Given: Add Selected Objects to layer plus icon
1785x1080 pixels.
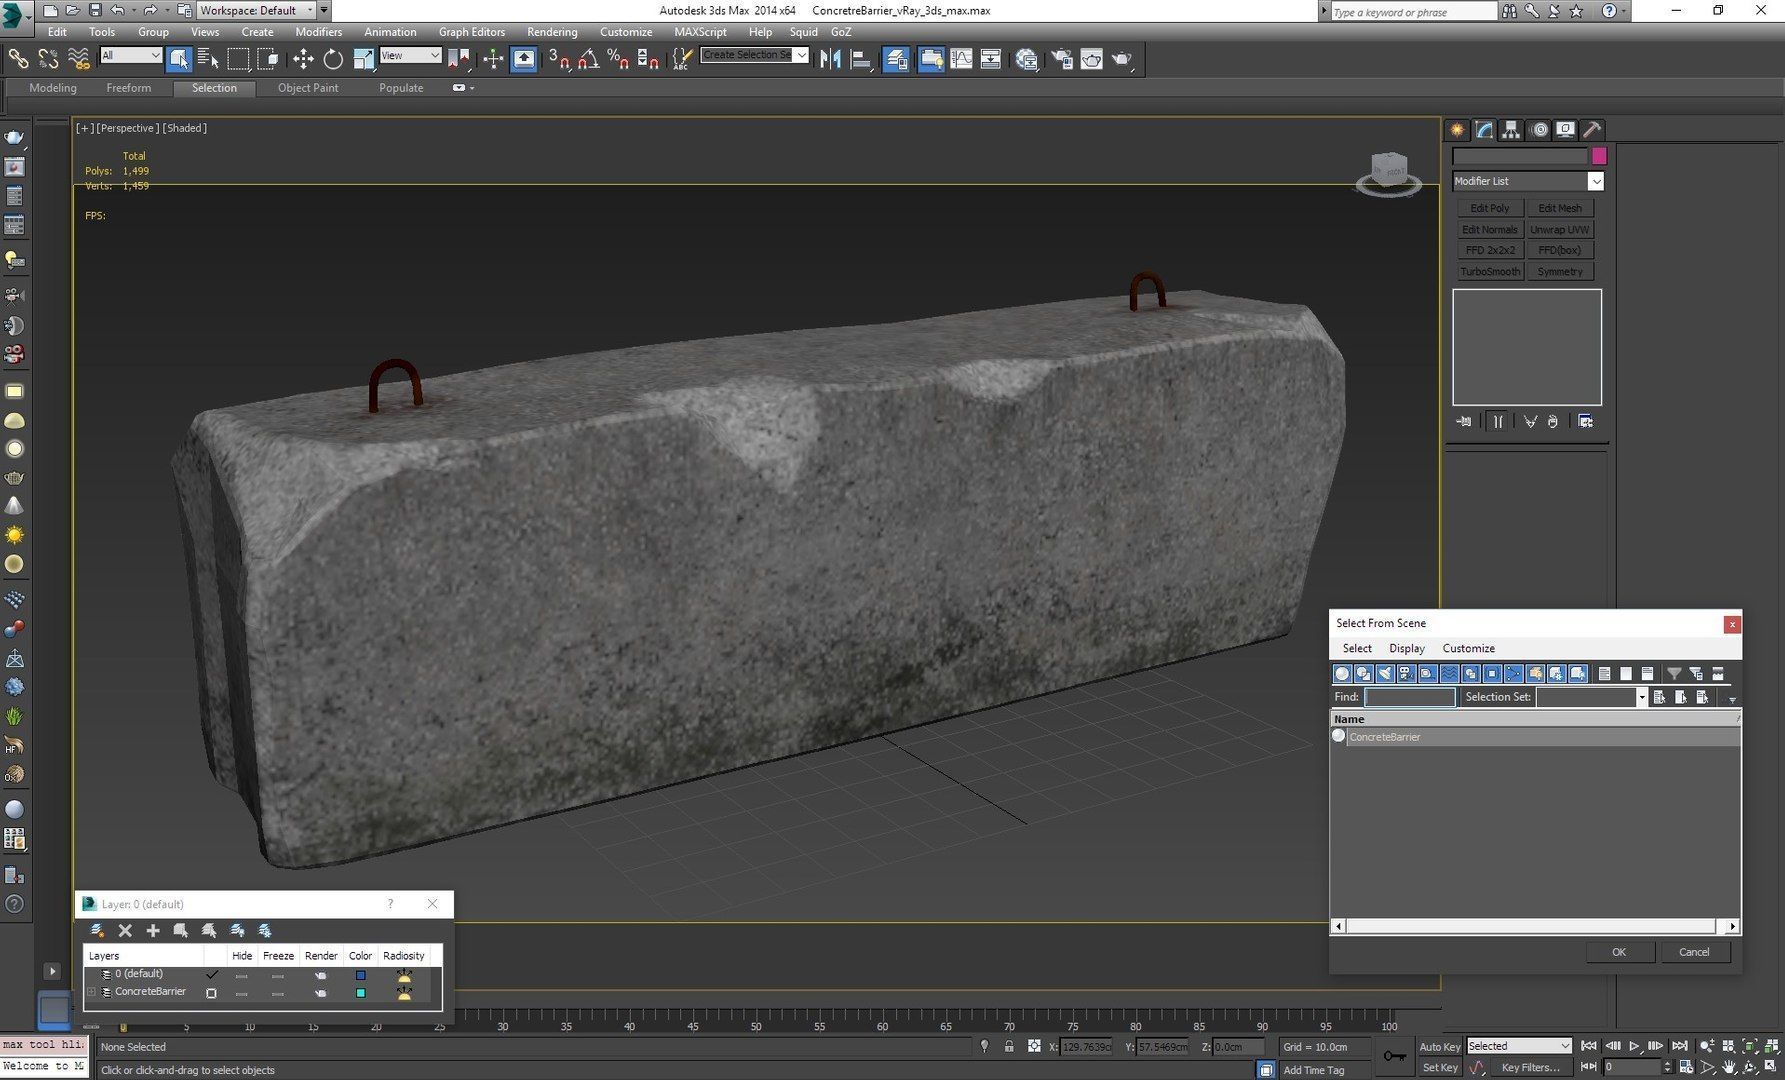Looking at the screenshot, I should (153, 930).
